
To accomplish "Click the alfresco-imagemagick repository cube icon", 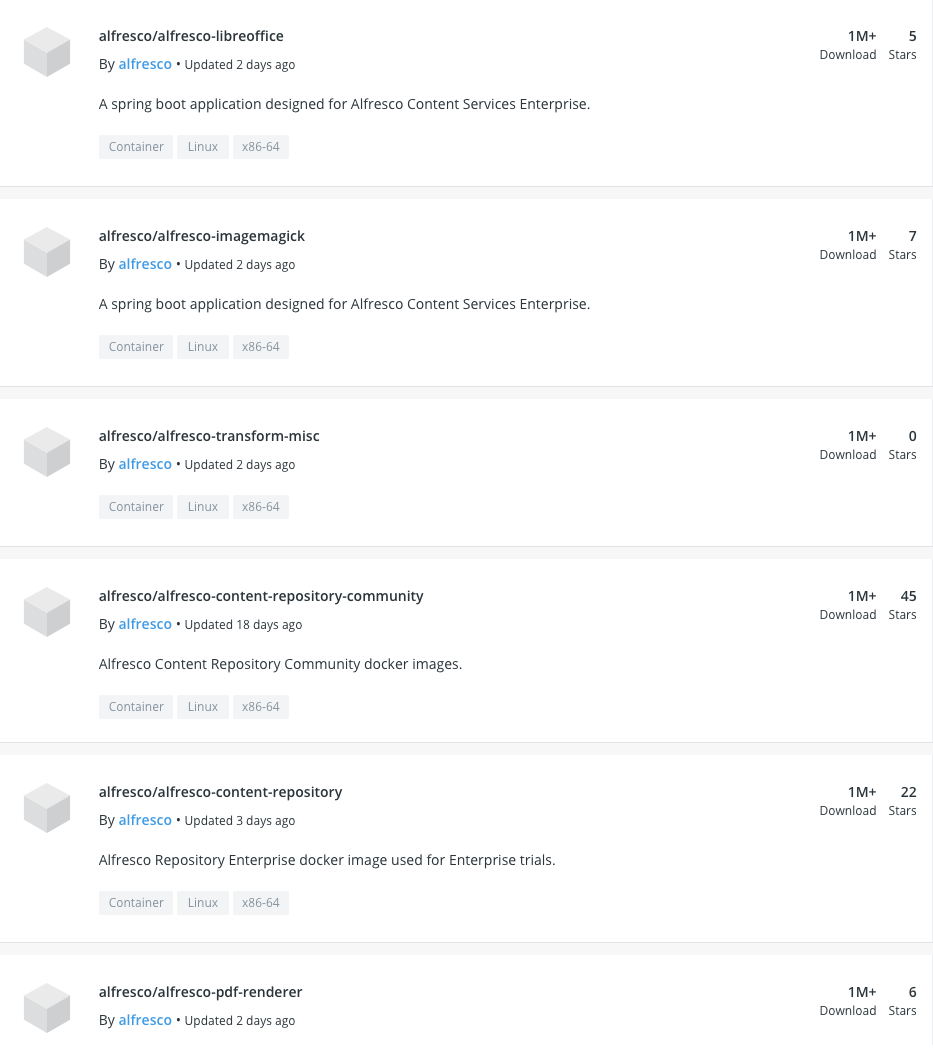I will [x=46, y=251].
